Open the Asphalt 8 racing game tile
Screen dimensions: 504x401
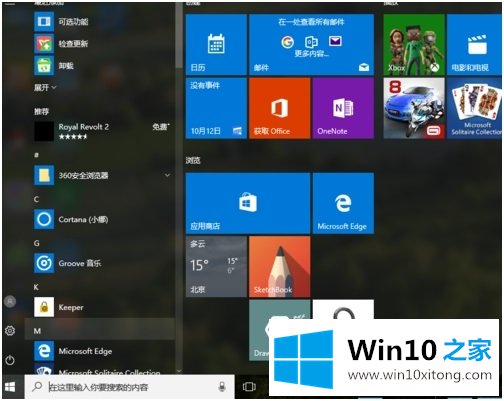(414, 108)
